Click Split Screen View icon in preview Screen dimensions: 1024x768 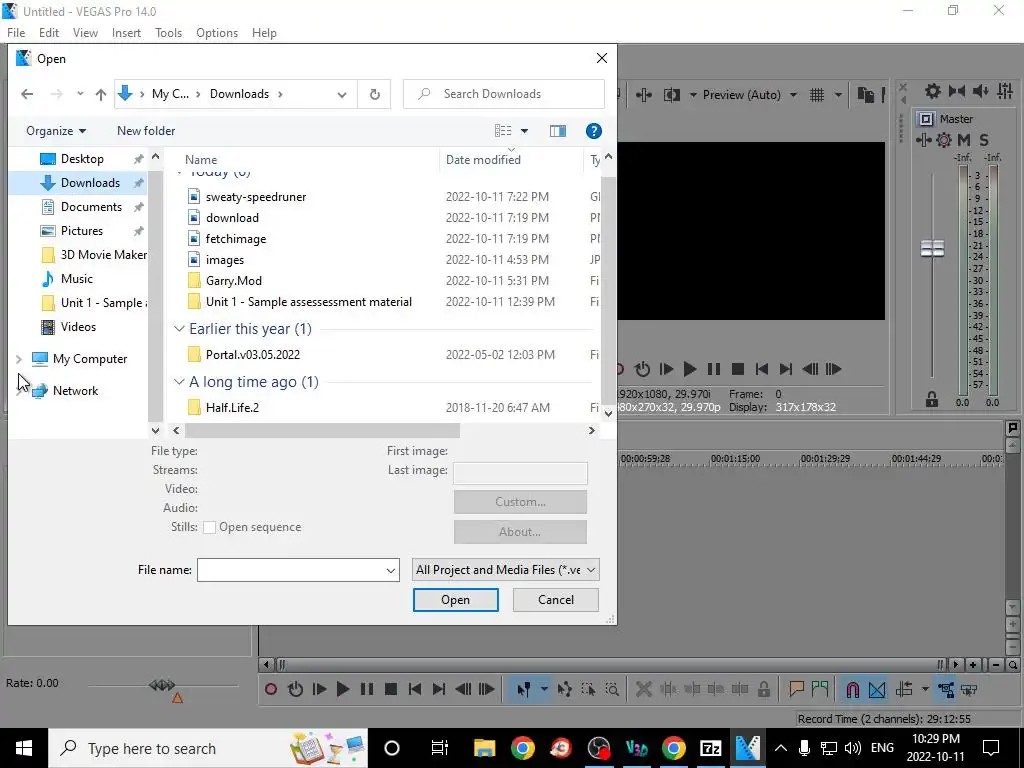[671, 95]
